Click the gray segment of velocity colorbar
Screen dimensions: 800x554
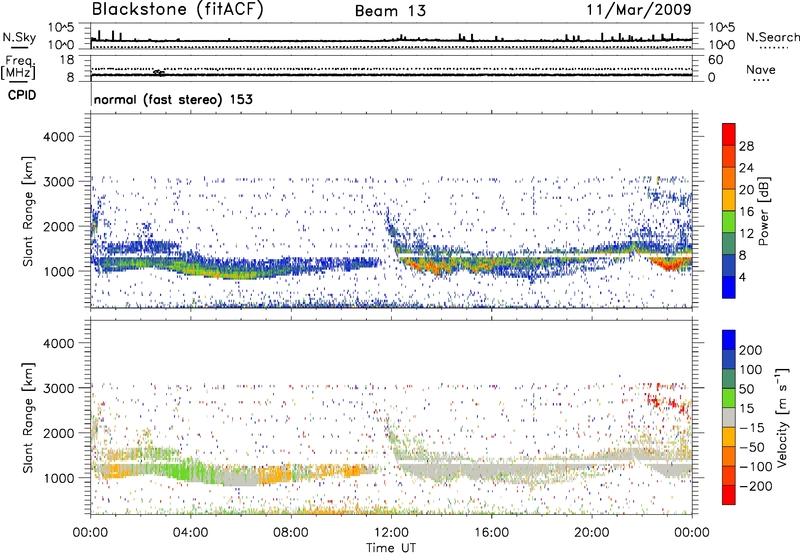(729, 417)
